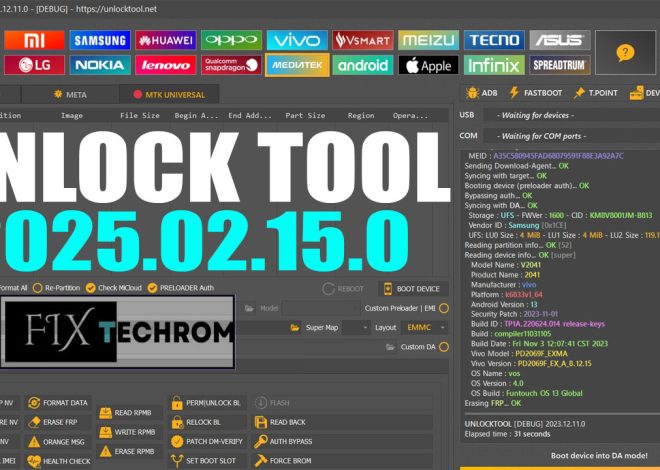The height and width of the screenshot is (470, 660).
Task: Click the Region column header
Action: click(361, 115)
